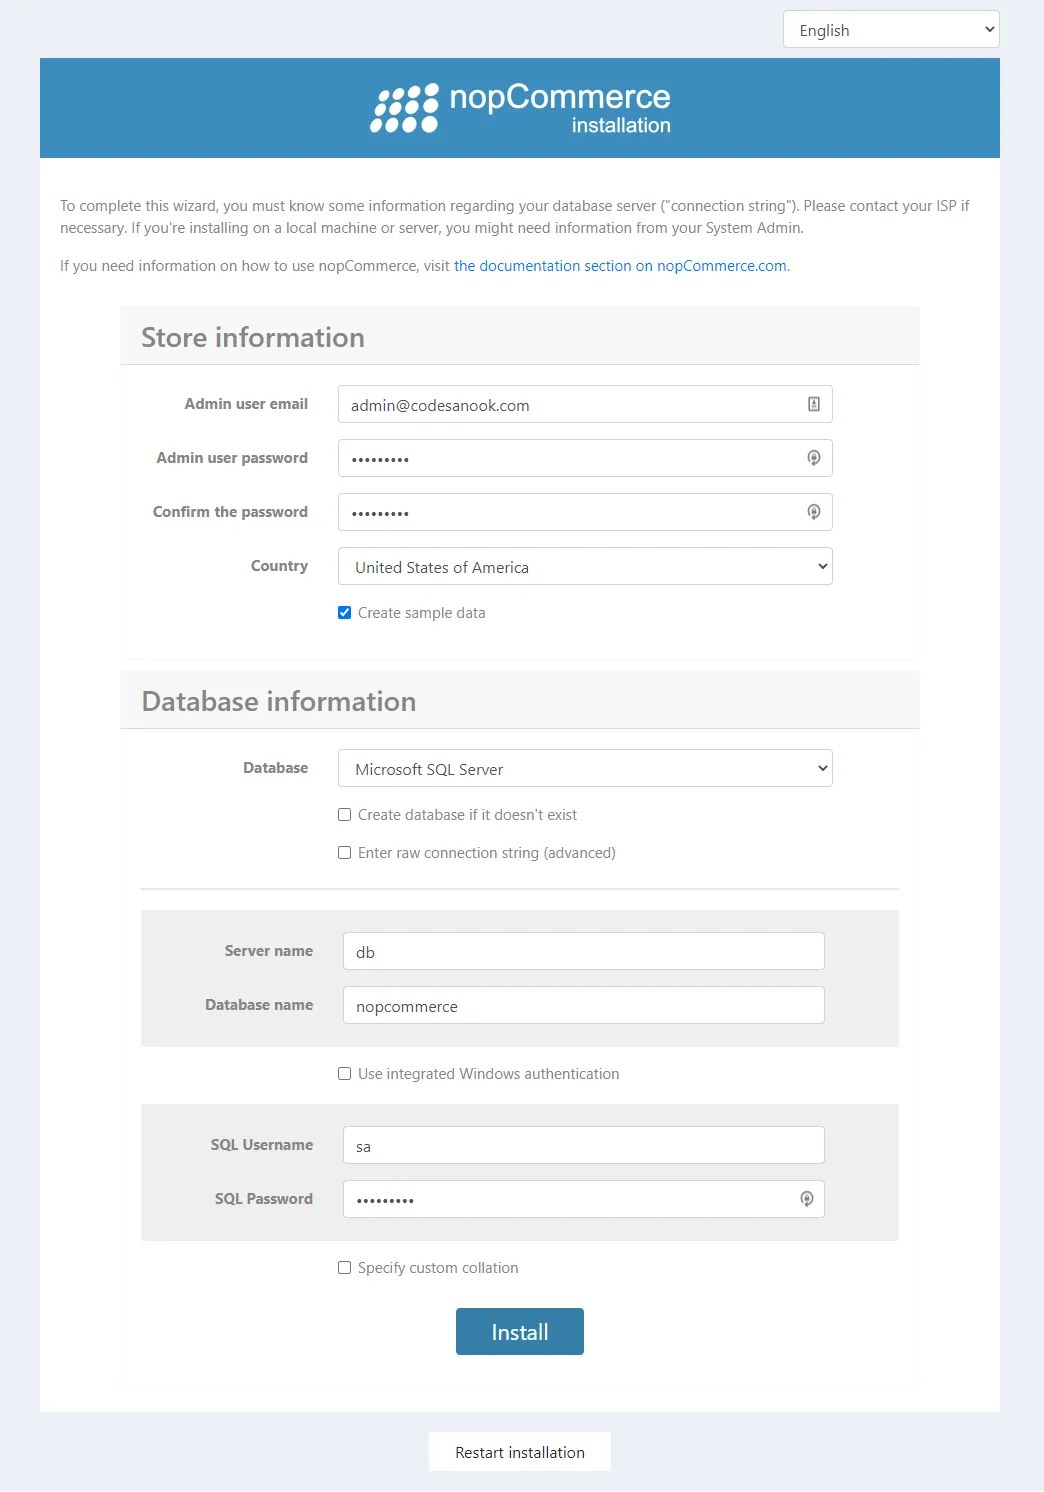1044x1492 pixels.
Task: Tick Enter raw connection string (advanced)
Action: [x=344, y=853]
